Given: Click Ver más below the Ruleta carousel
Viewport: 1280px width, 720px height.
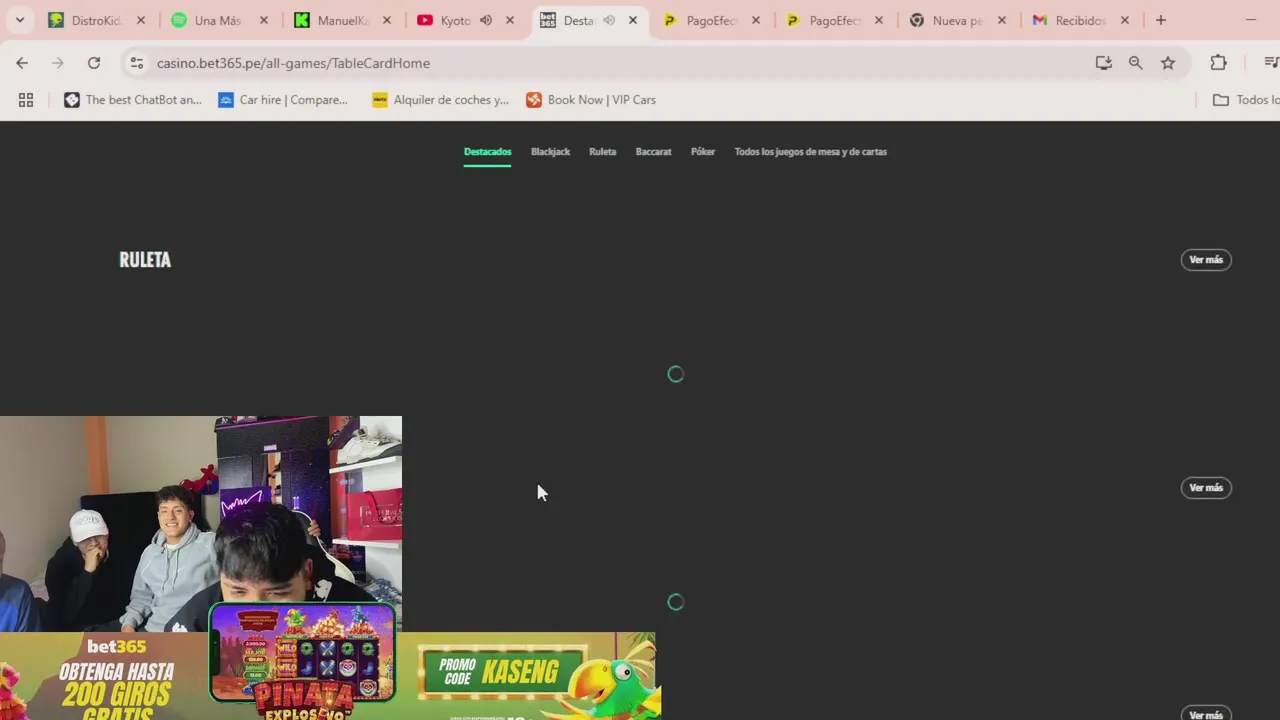Looking at the screenshot, I should point(1206,488).
